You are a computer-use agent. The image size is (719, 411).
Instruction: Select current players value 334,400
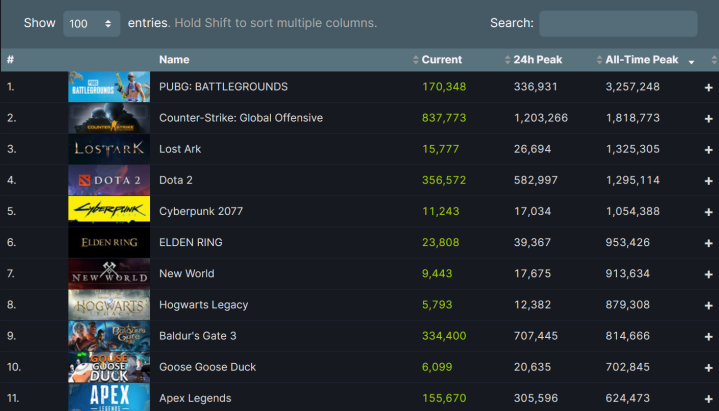coord(444,336)
